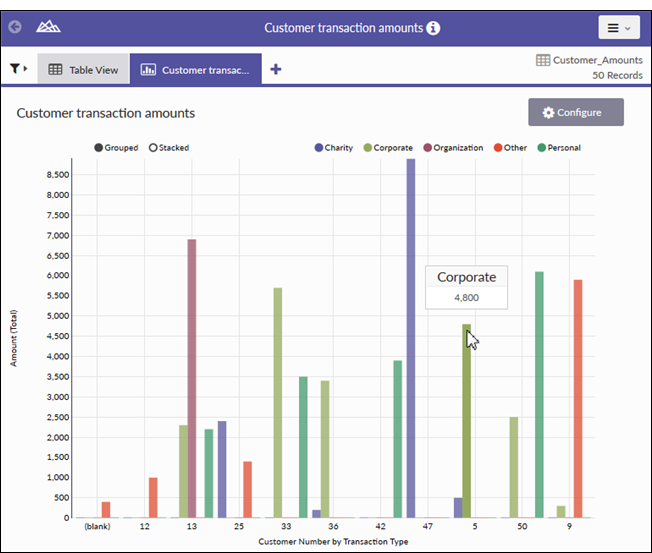Open the hamburger menu dropdown
Screen dimensions: 652x553
(619, 28)
